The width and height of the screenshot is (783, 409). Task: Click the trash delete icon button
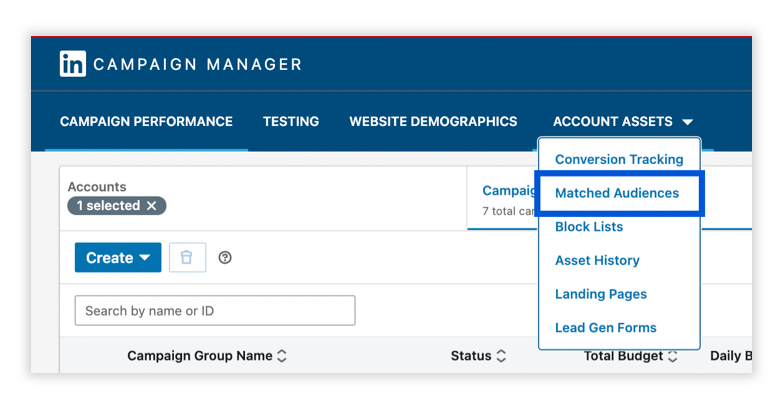[187, 257]
